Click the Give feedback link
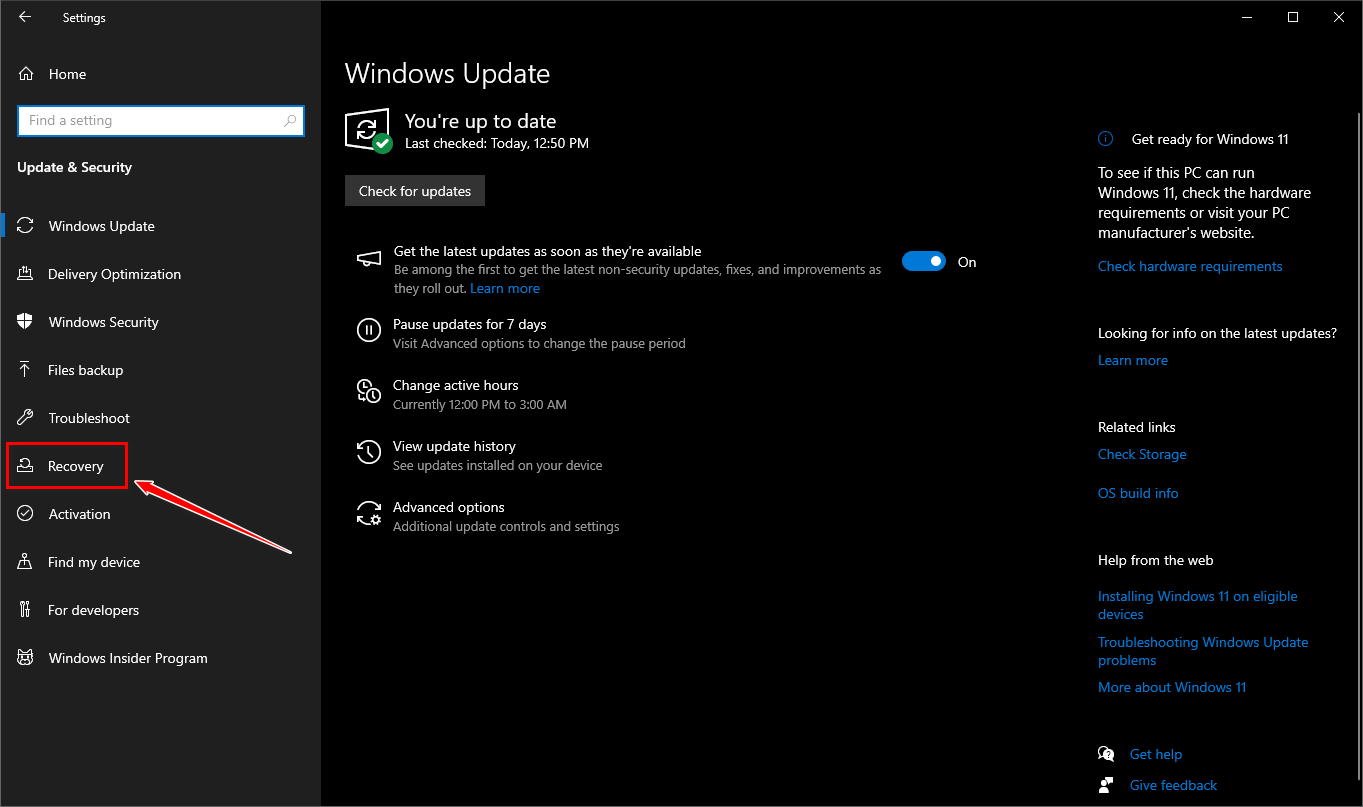 pos(1174,785)
